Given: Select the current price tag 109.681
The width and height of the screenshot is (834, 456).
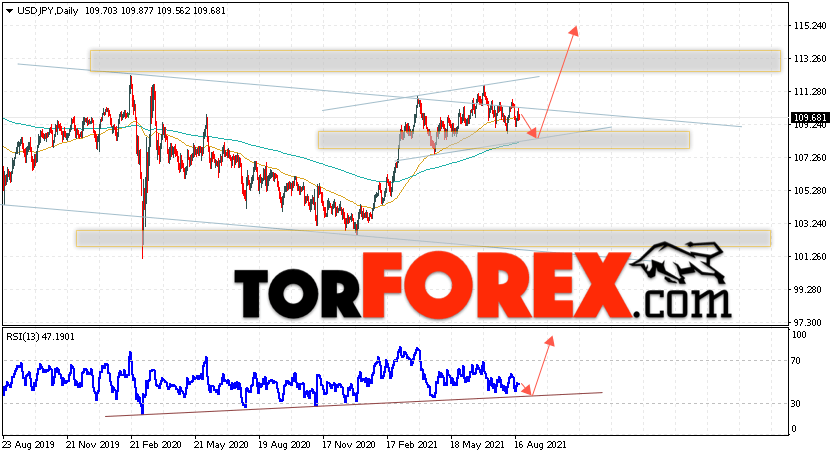Looking at the screenshot, I should click(810, 118).
